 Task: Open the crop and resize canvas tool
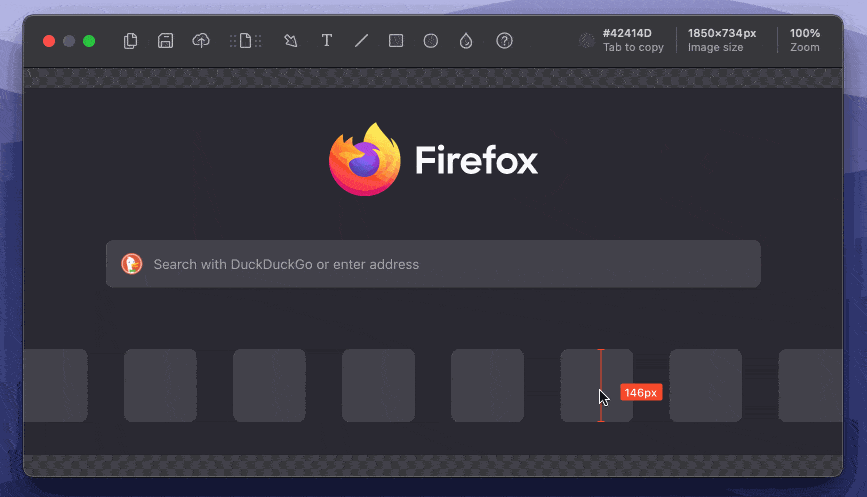point(245,41)
